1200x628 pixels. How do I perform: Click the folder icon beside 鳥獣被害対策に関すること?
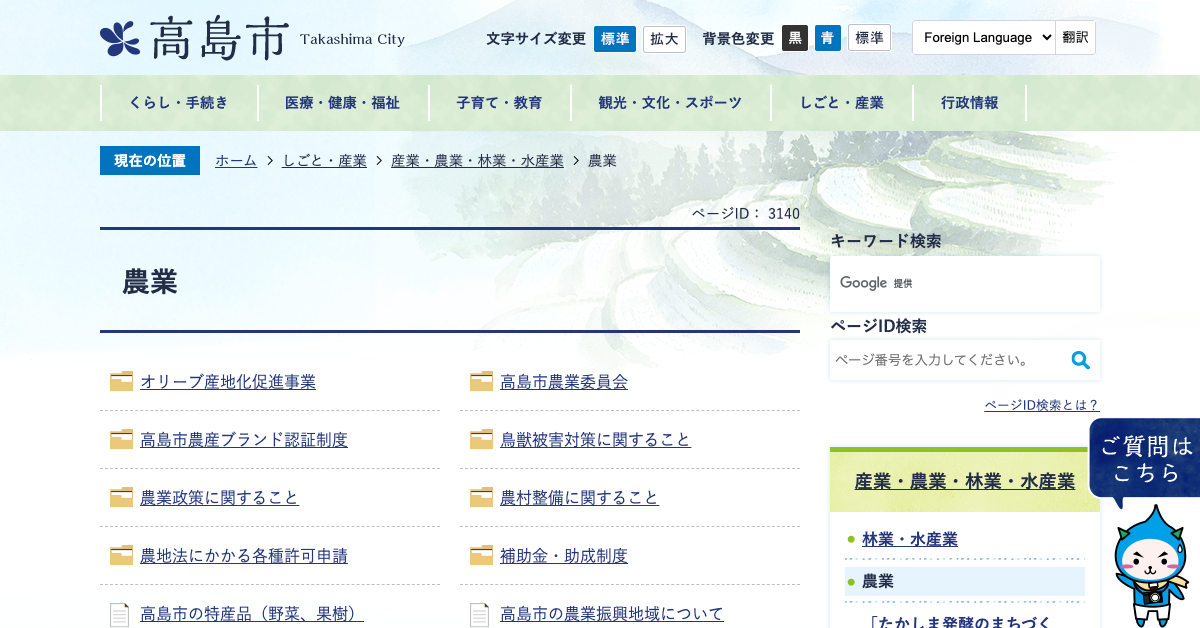(481, 439)
